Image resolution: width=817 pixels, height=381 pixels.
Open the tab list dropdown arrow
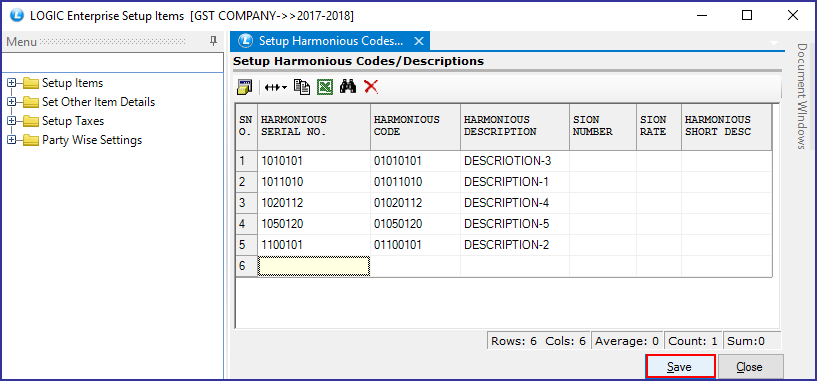(774, 42)
